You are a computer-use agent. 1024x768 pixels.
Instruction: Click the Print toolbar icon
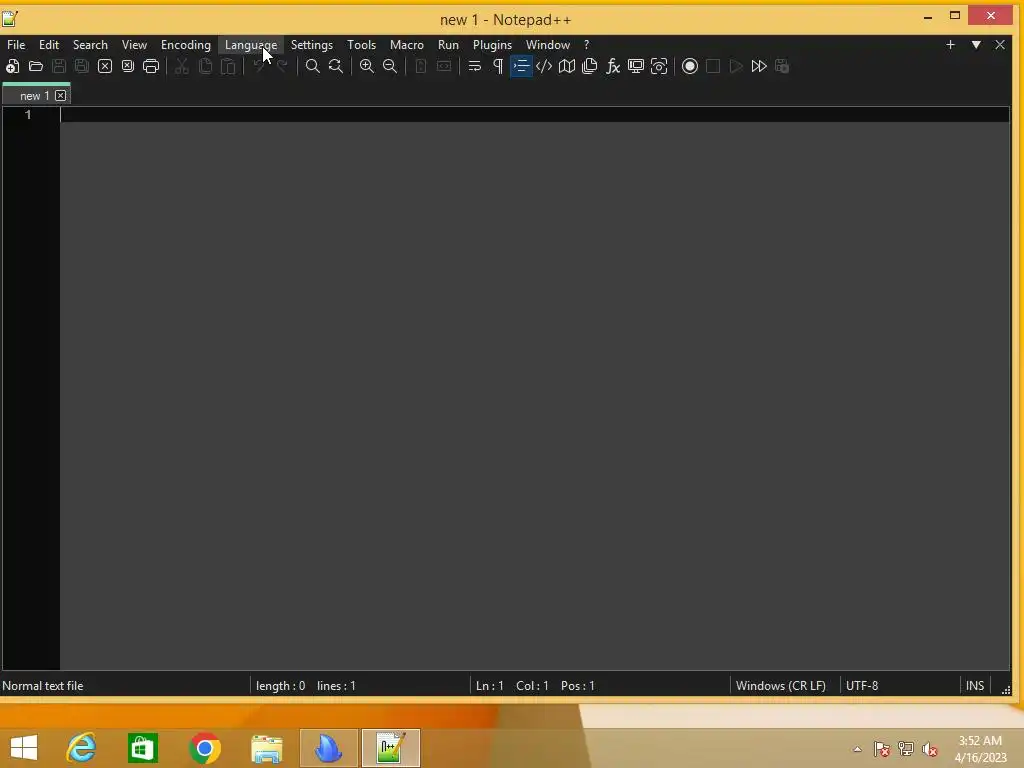[x=151, y=66]
